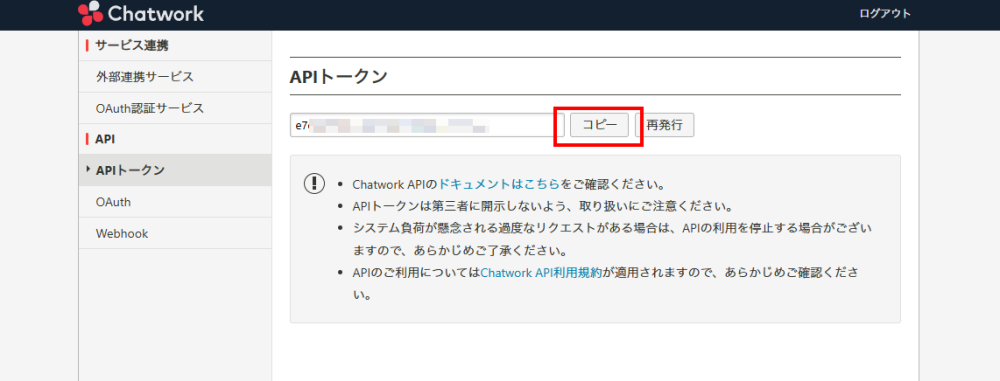Click the コピー copy button
This screenshot has height=381, width=1000.
pyautogui.click(x=599, y=125)
